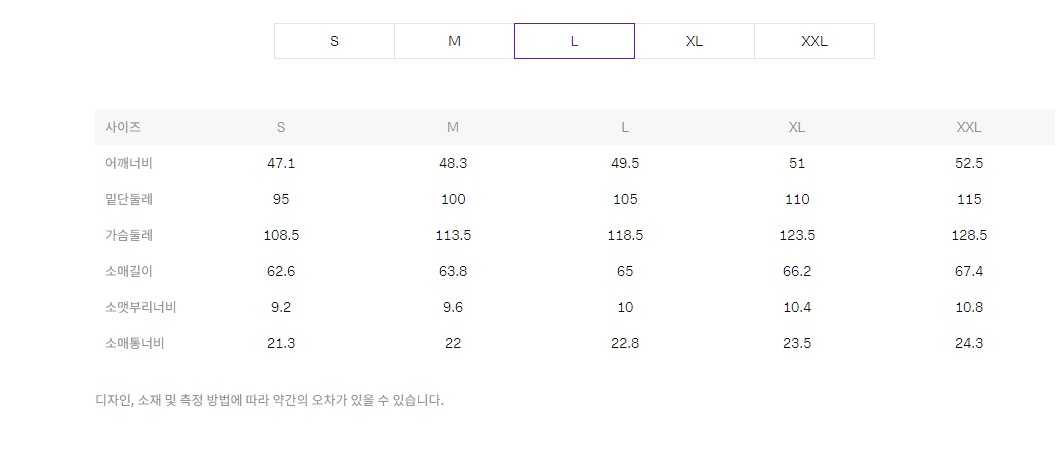Select the 밑단둘레 row label
The height and width of the screenshot is (452, 1061).
coord(128,199)
